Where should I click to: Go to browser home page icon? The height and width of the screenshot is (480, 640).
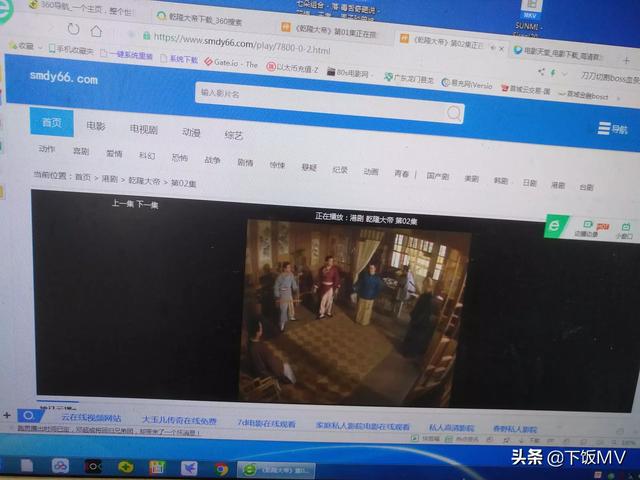point(96,31)
